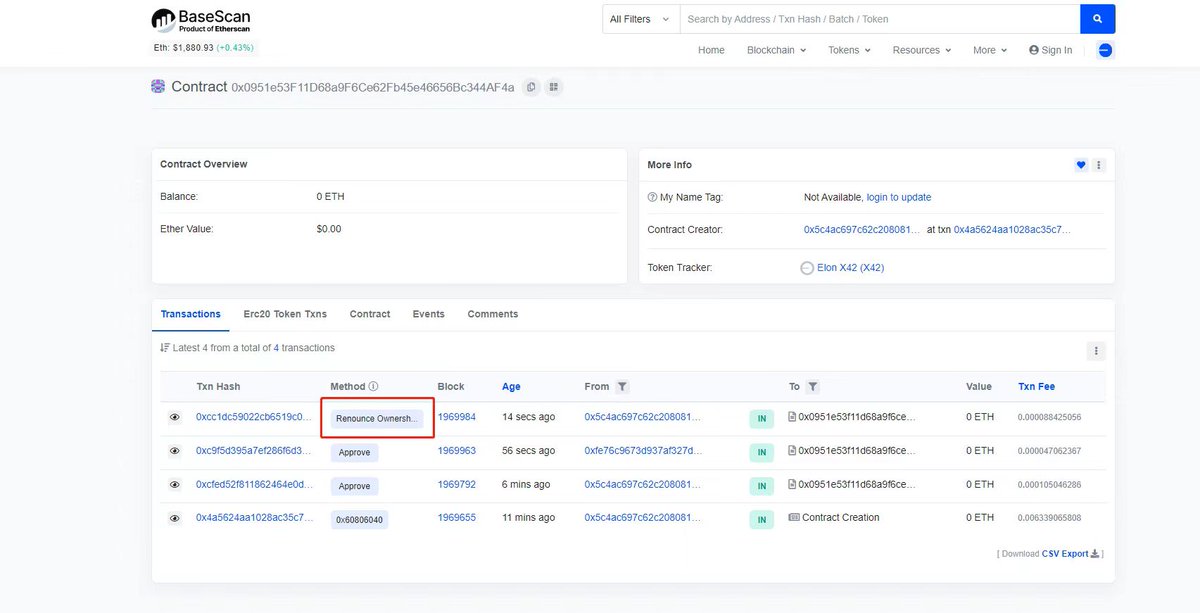The image size is (1200, 613).
Task: Open the QR code icon beside the address
Action: pyautogui.click(x=553, y=87)
